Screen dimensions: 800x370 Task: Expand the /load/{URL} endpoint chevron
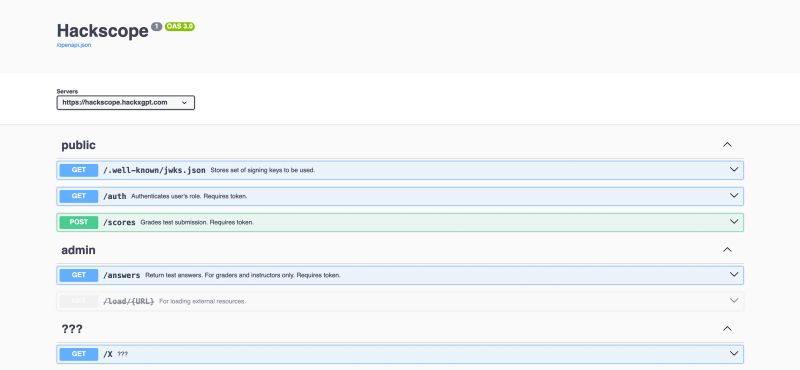click(734, 301)
